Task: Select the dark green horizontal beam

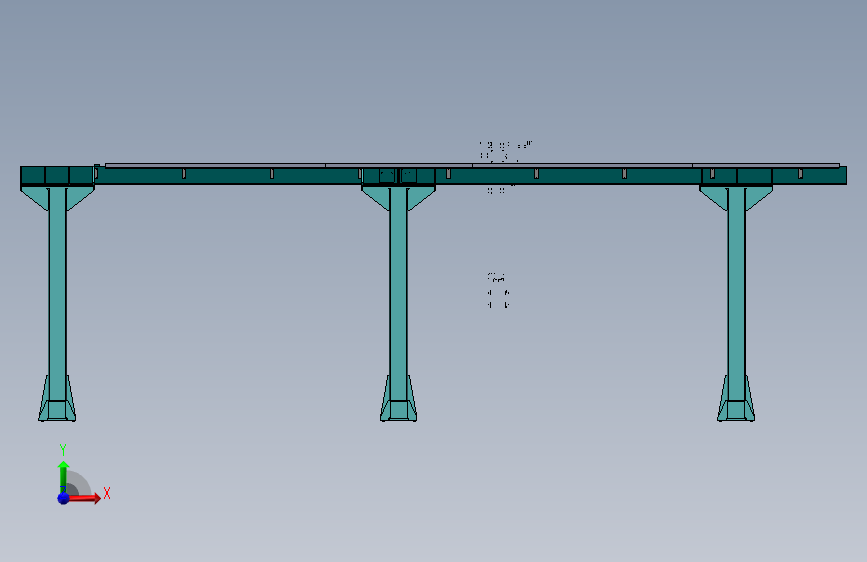Action: [434, 176]
